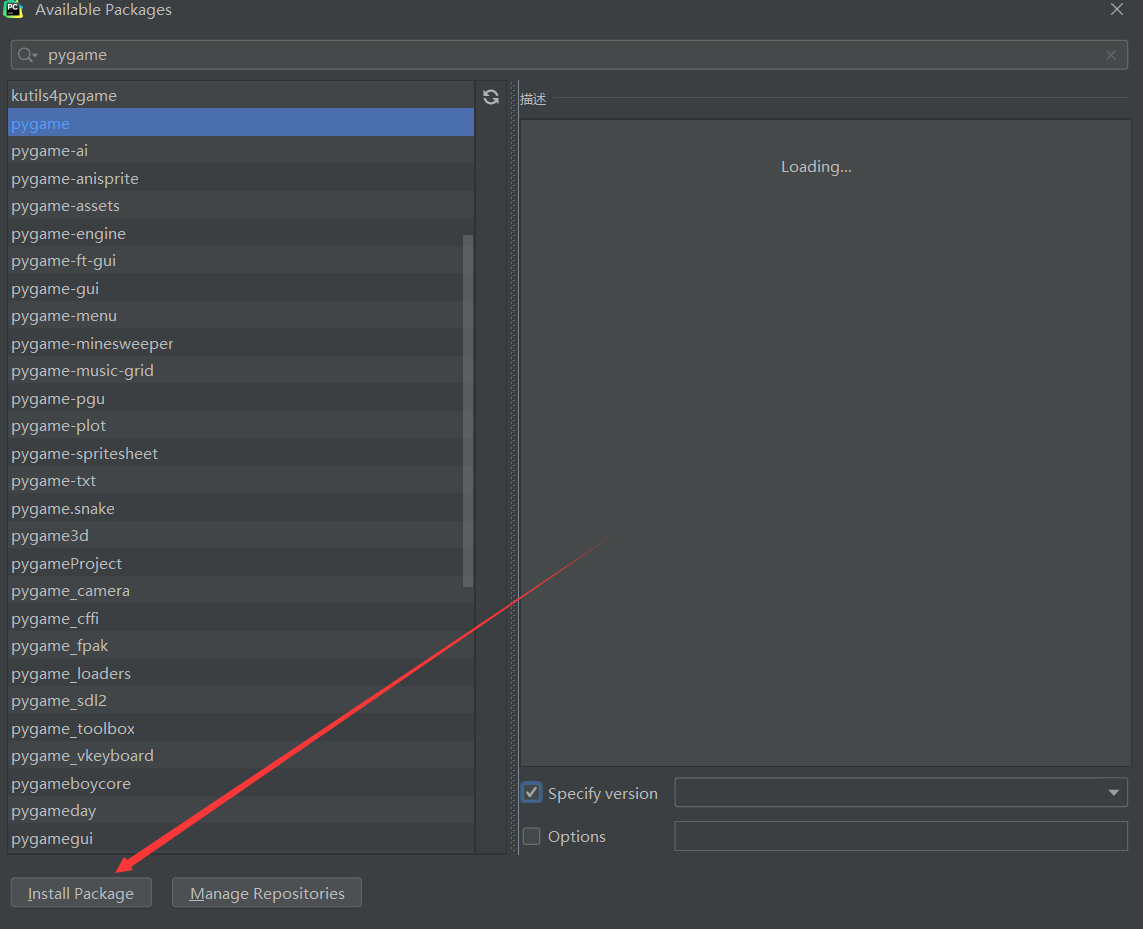This screenshot has height=929, width=1143.
Task: Open Manage Repositories
Action: [267, 893]
